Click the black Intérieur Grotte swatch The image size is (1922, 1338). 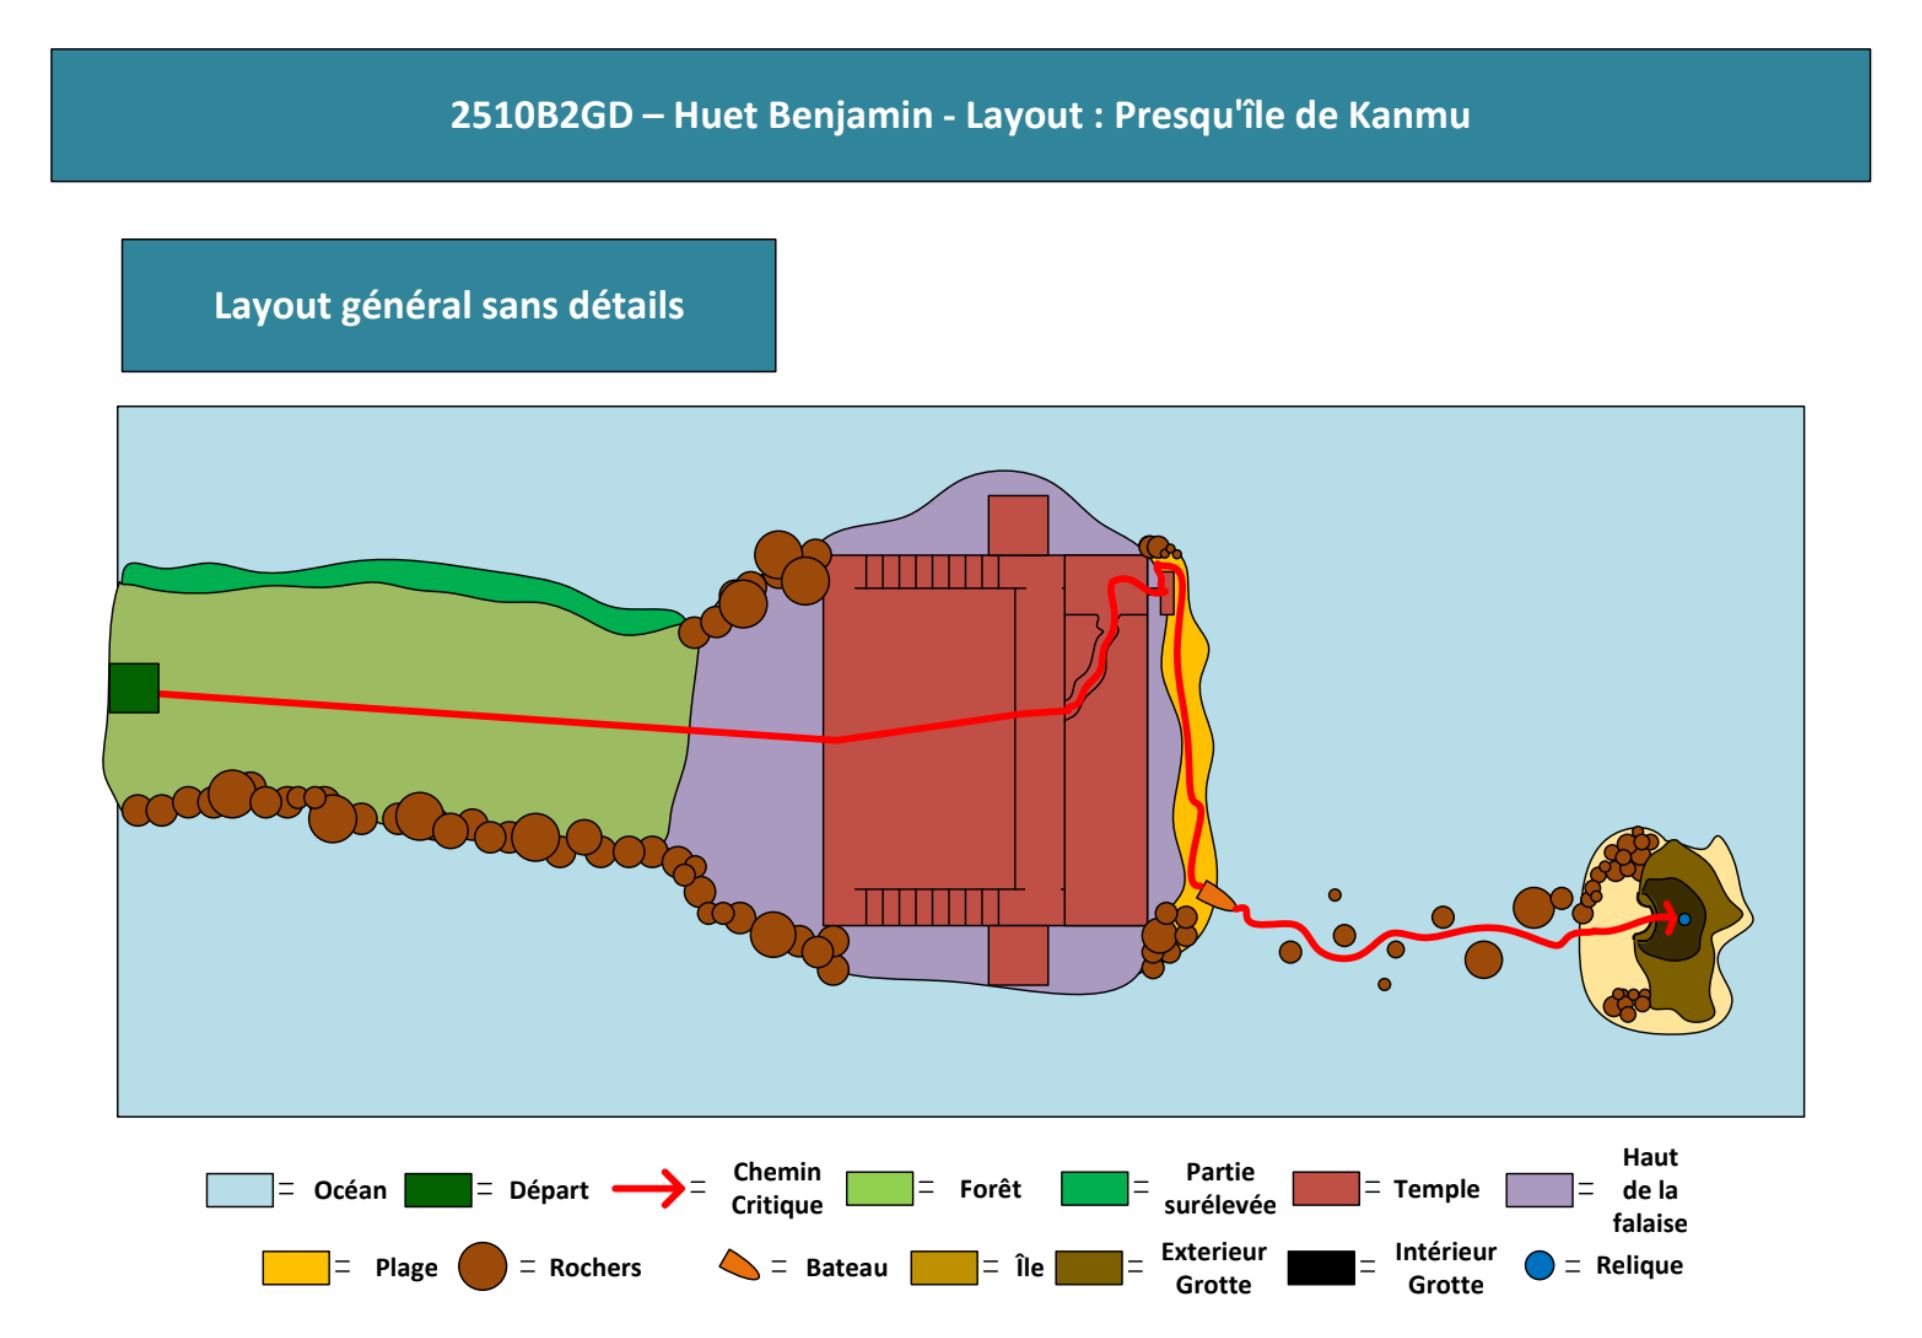pos(1321,1267)
